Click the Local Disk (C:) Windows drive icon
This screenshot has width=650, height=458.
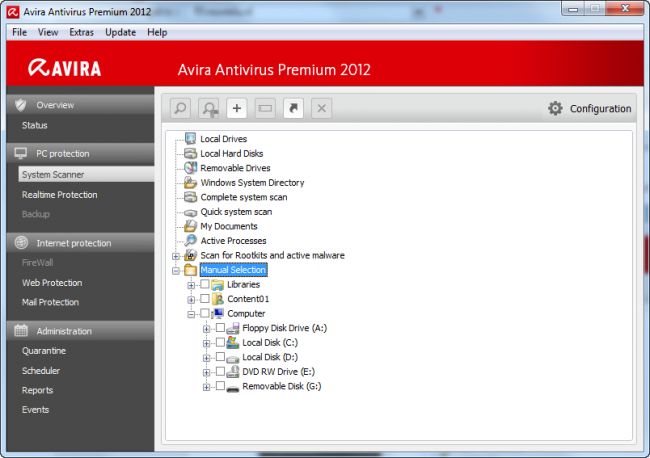233,343
